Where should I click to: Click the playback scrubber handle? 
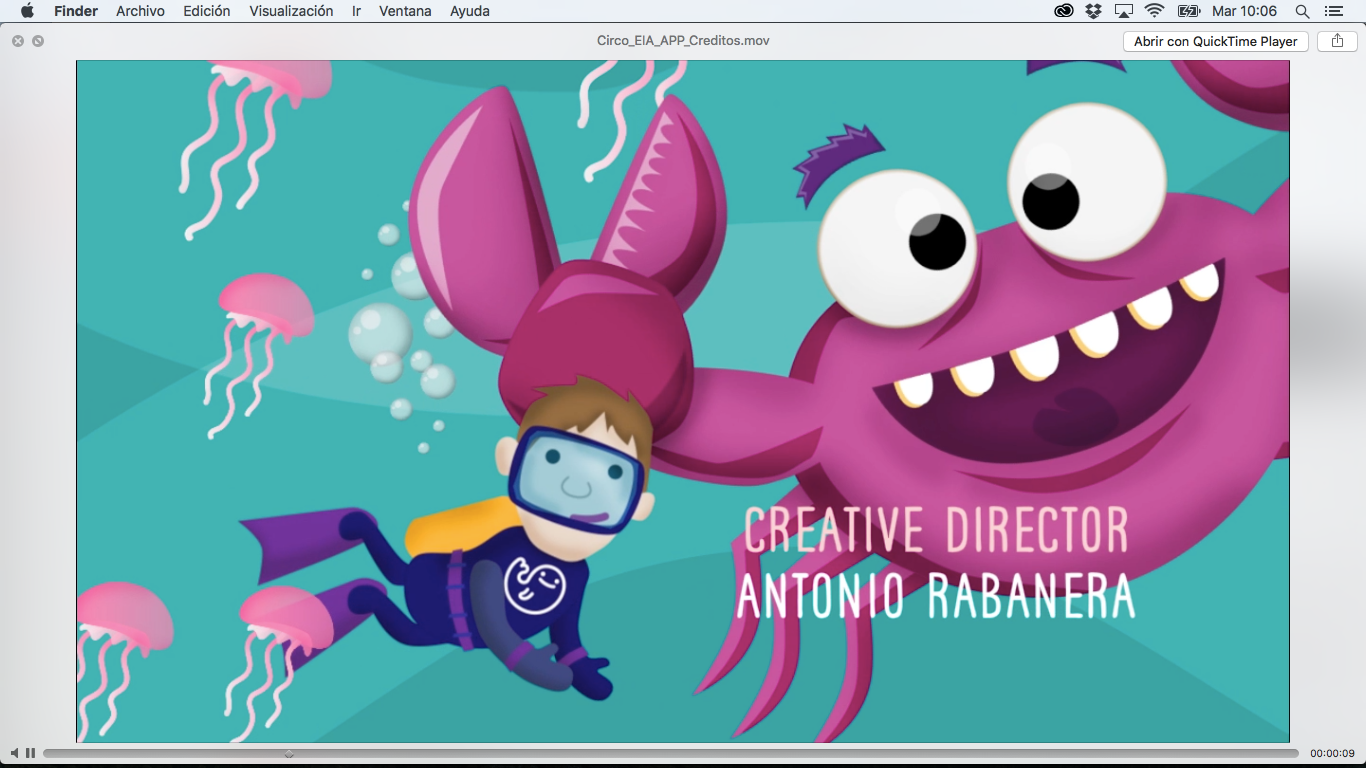(x=289, y=753)
